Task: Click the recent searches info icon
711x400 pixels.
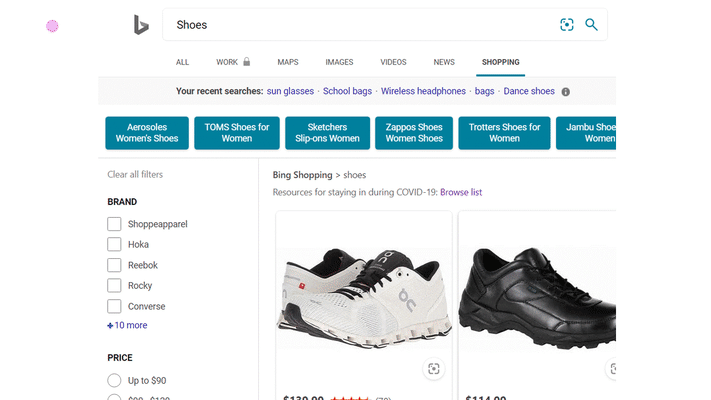Action: pyautogui.click(x=565, y=92)
